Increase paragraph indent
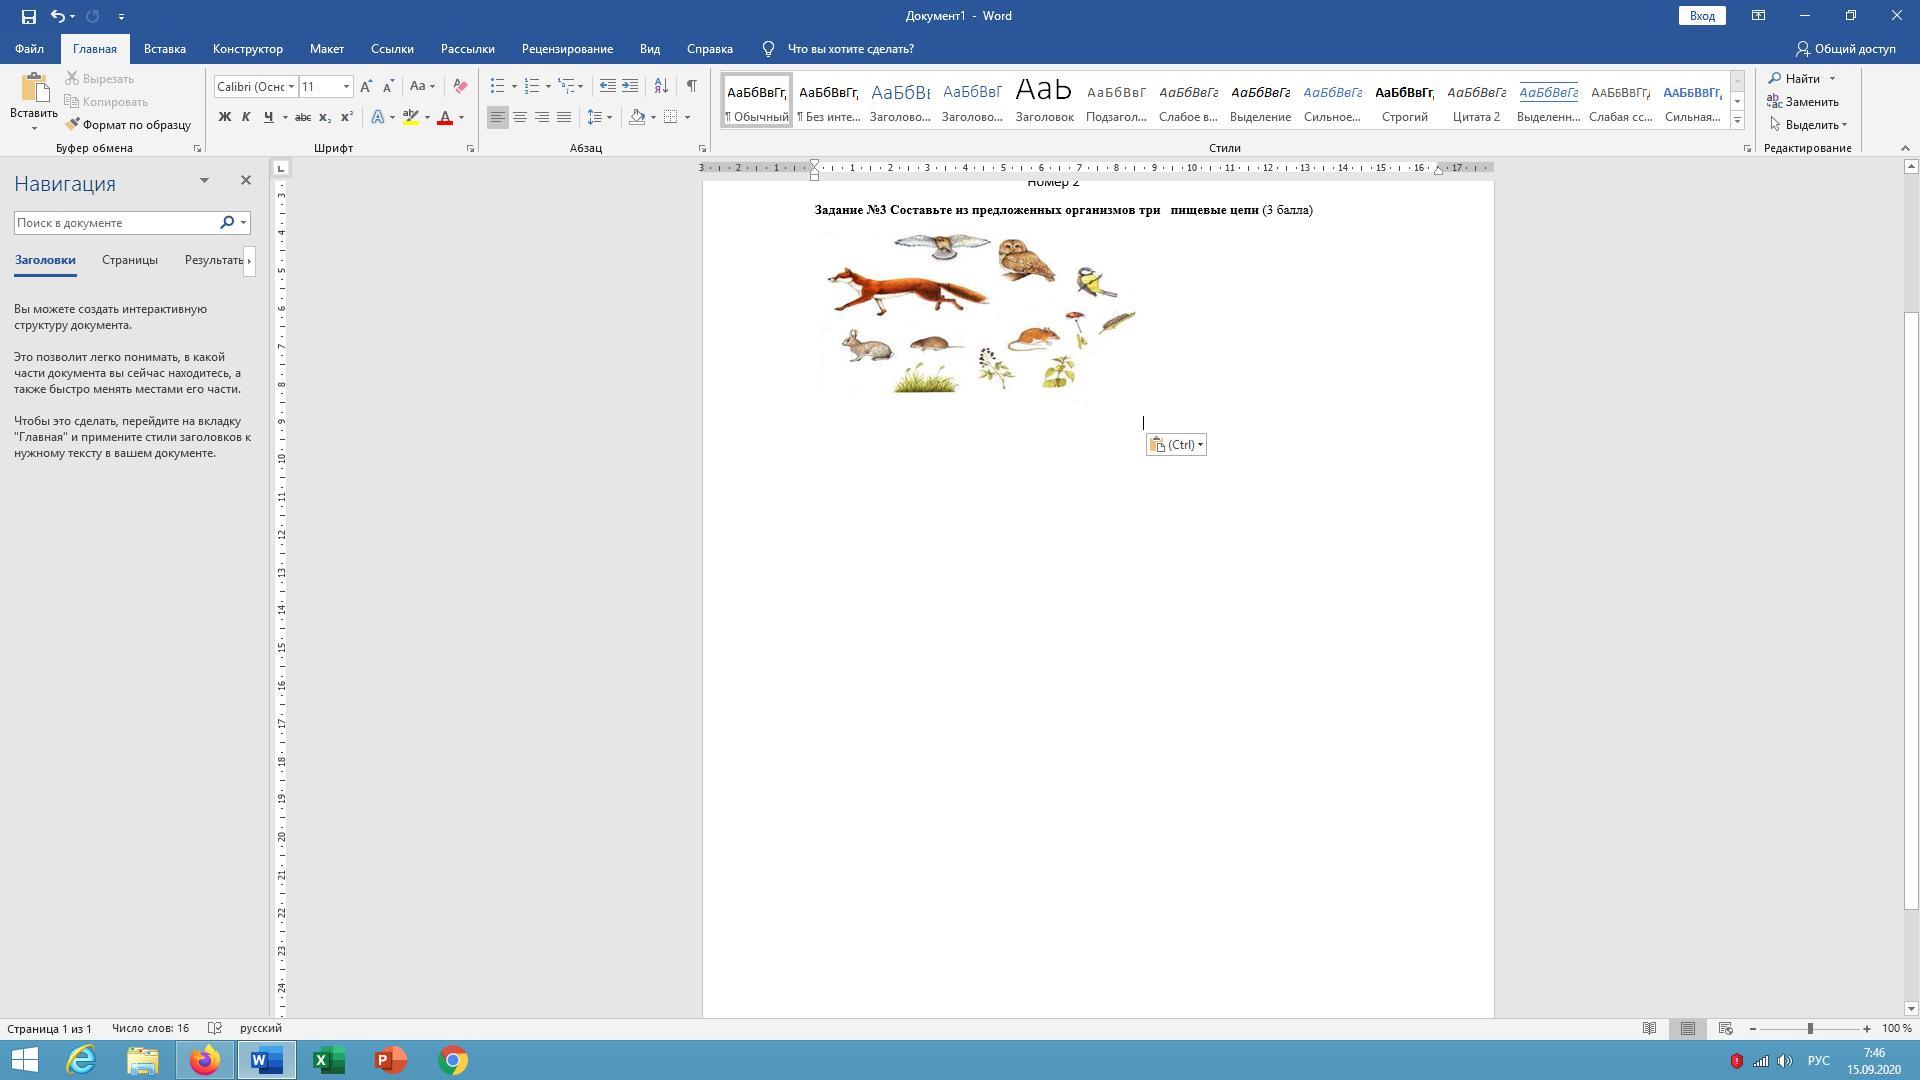The width and height of the screenshot is (1920, 1080). click(630, 86)
